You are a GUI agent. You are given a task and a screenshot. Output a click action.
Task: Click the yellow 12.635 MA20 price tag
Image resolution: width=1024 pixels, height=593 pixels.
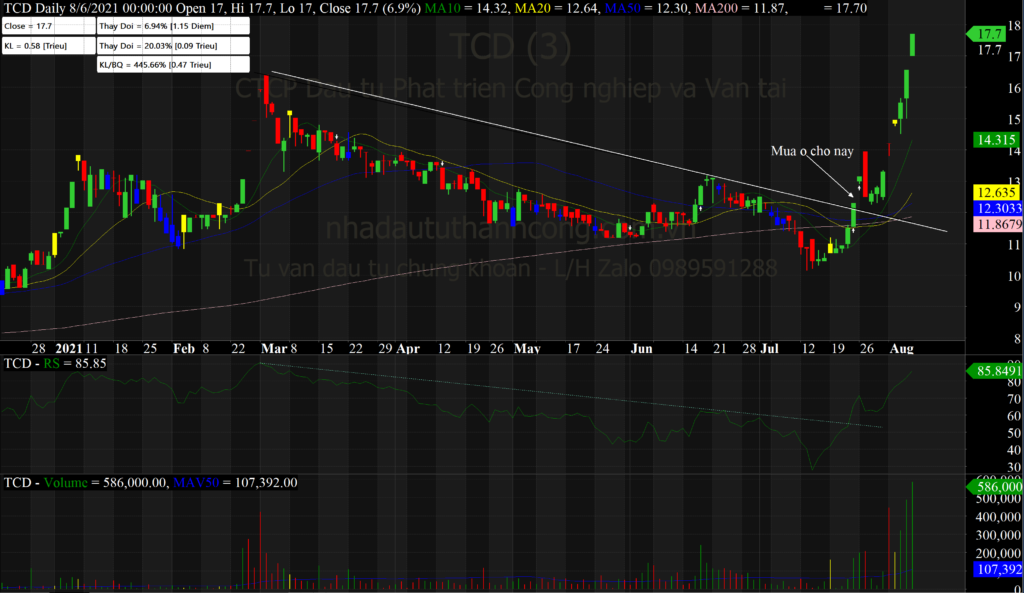[x=994, y=190]
